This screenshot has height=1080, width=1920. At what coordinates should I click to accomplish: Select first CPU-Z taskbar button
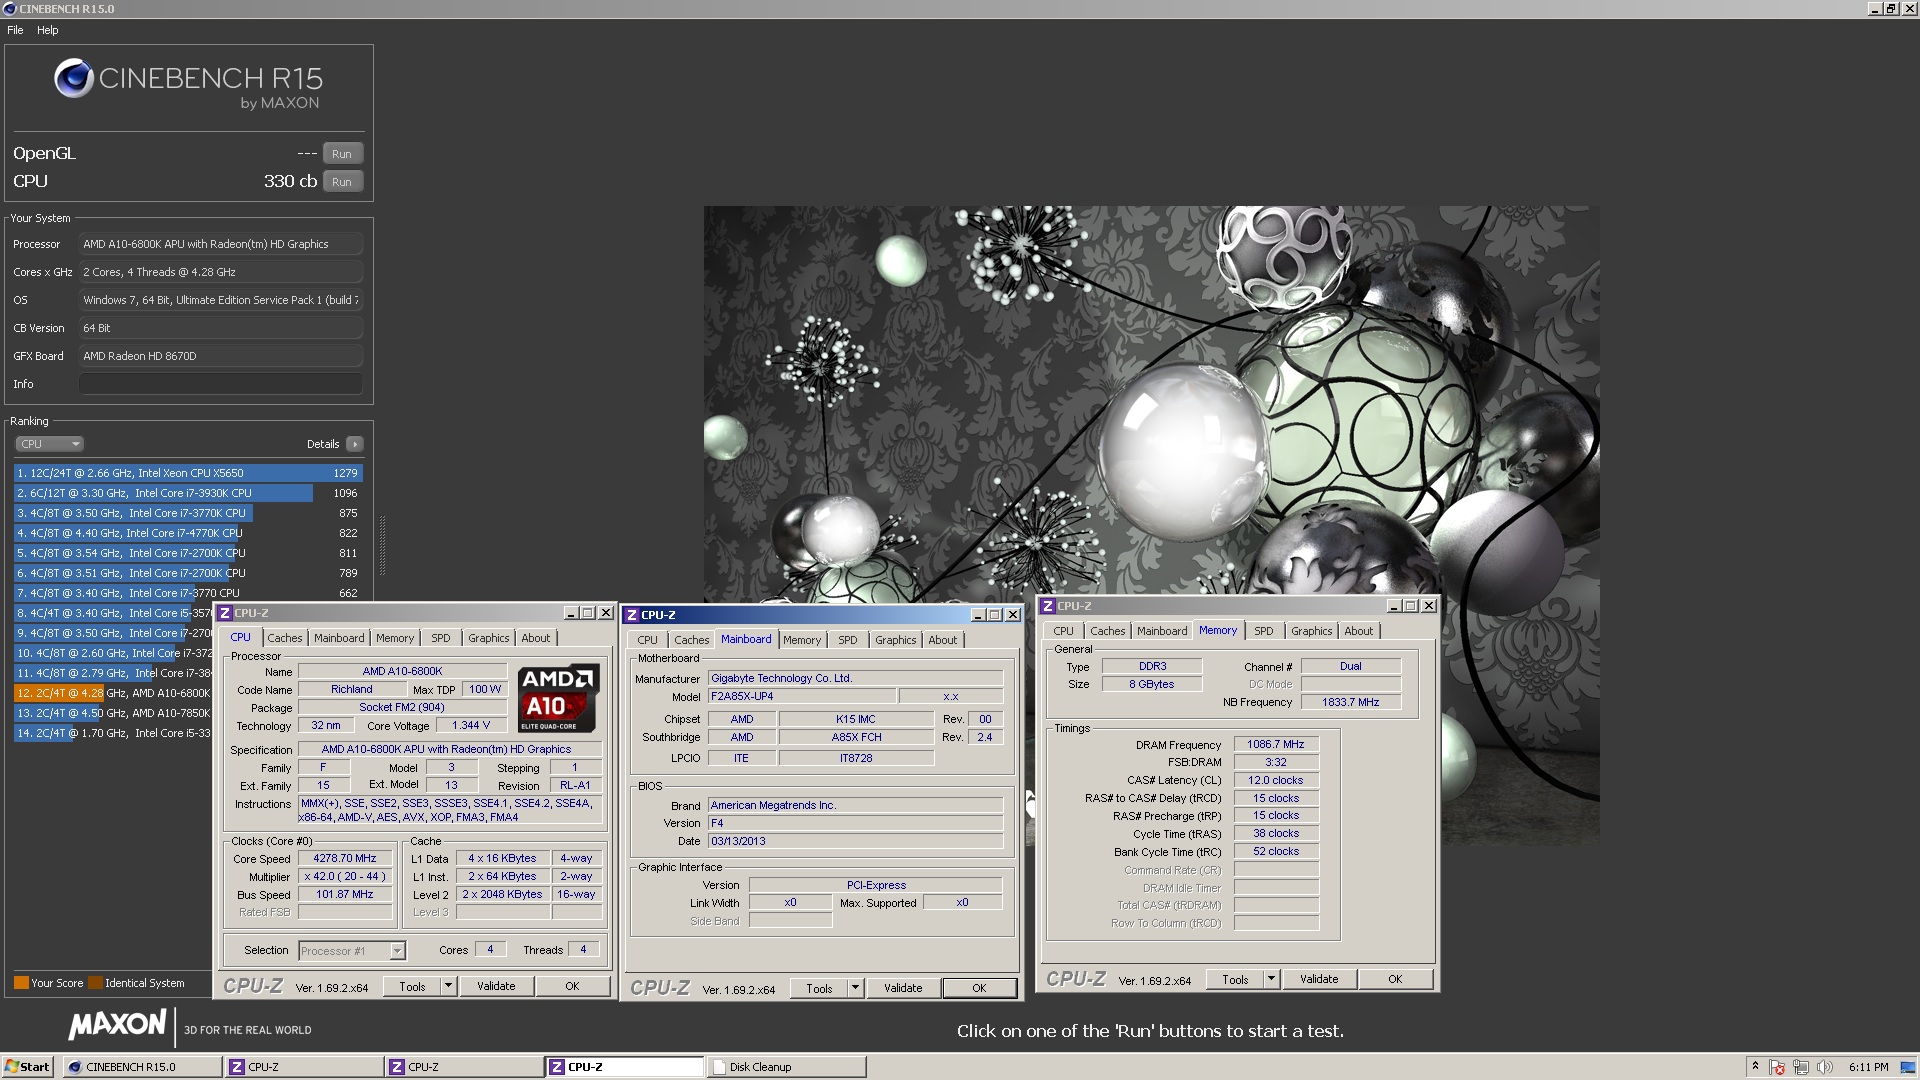pyautogui.click(x=305, y=1067)
